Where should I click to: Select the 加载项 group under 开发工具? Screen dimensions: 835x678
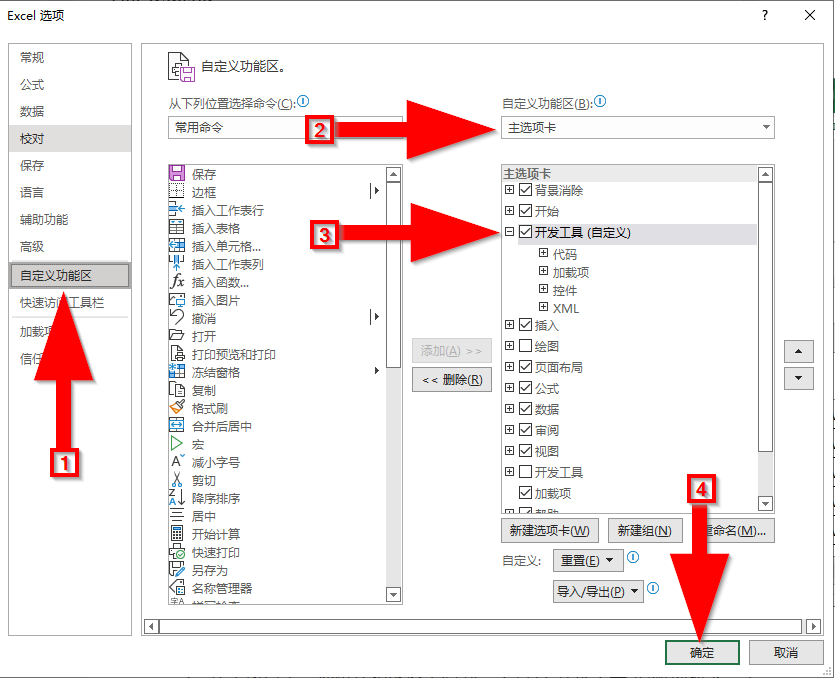click(571, 272)
